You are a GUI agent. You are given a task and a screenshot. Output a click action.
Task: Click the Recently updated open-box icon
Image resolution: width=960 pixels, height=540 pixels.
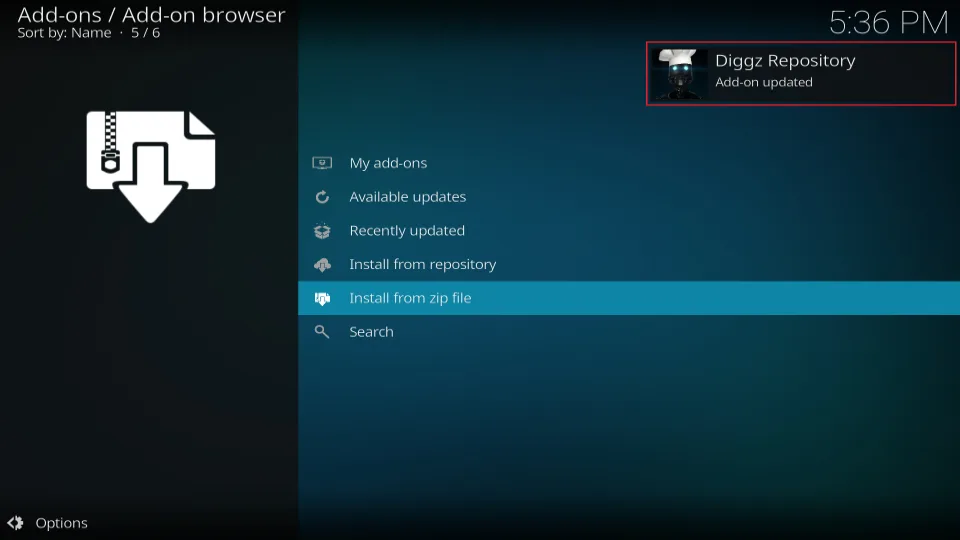tap(322, 231)
